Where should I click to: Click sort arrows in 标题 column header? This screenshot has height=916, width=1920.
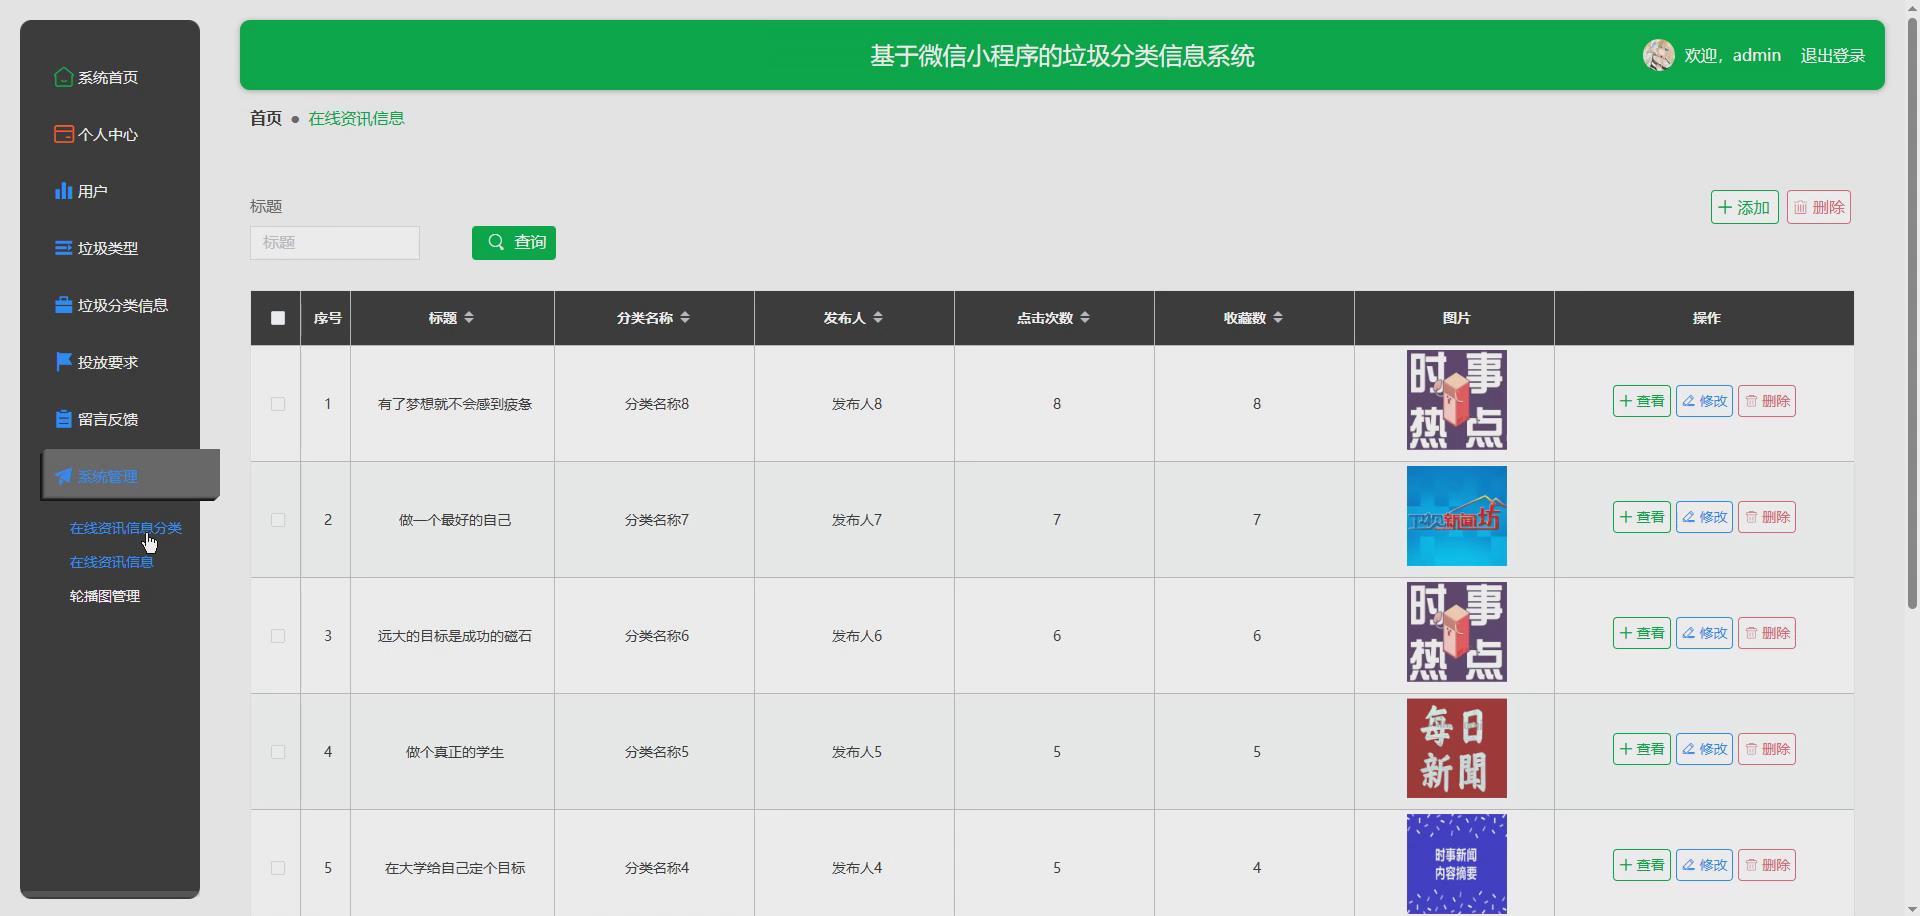tap(469, 317)
